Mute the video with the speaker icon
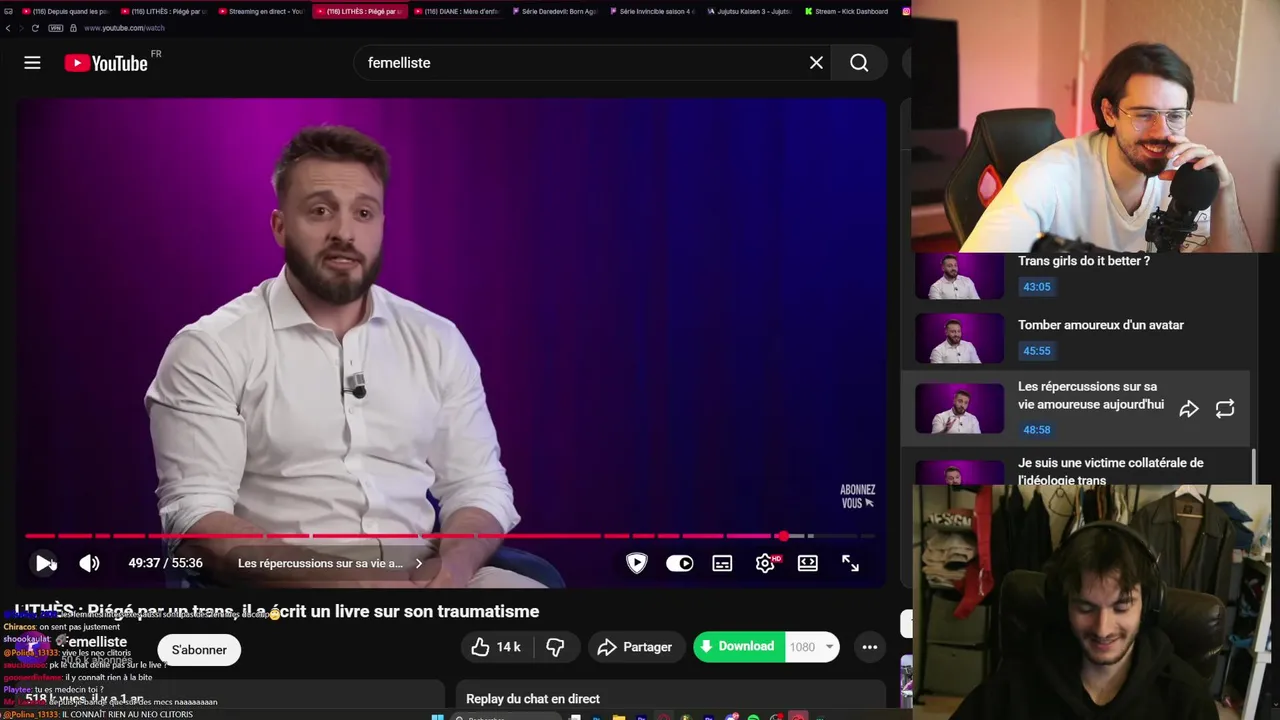 click(x=89, y=563)
